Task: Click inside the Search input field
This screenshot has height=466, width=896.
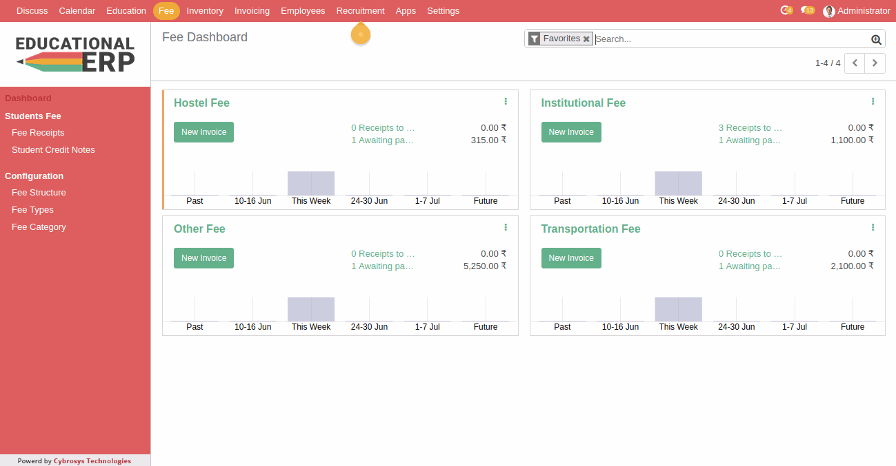Action: 731,39
